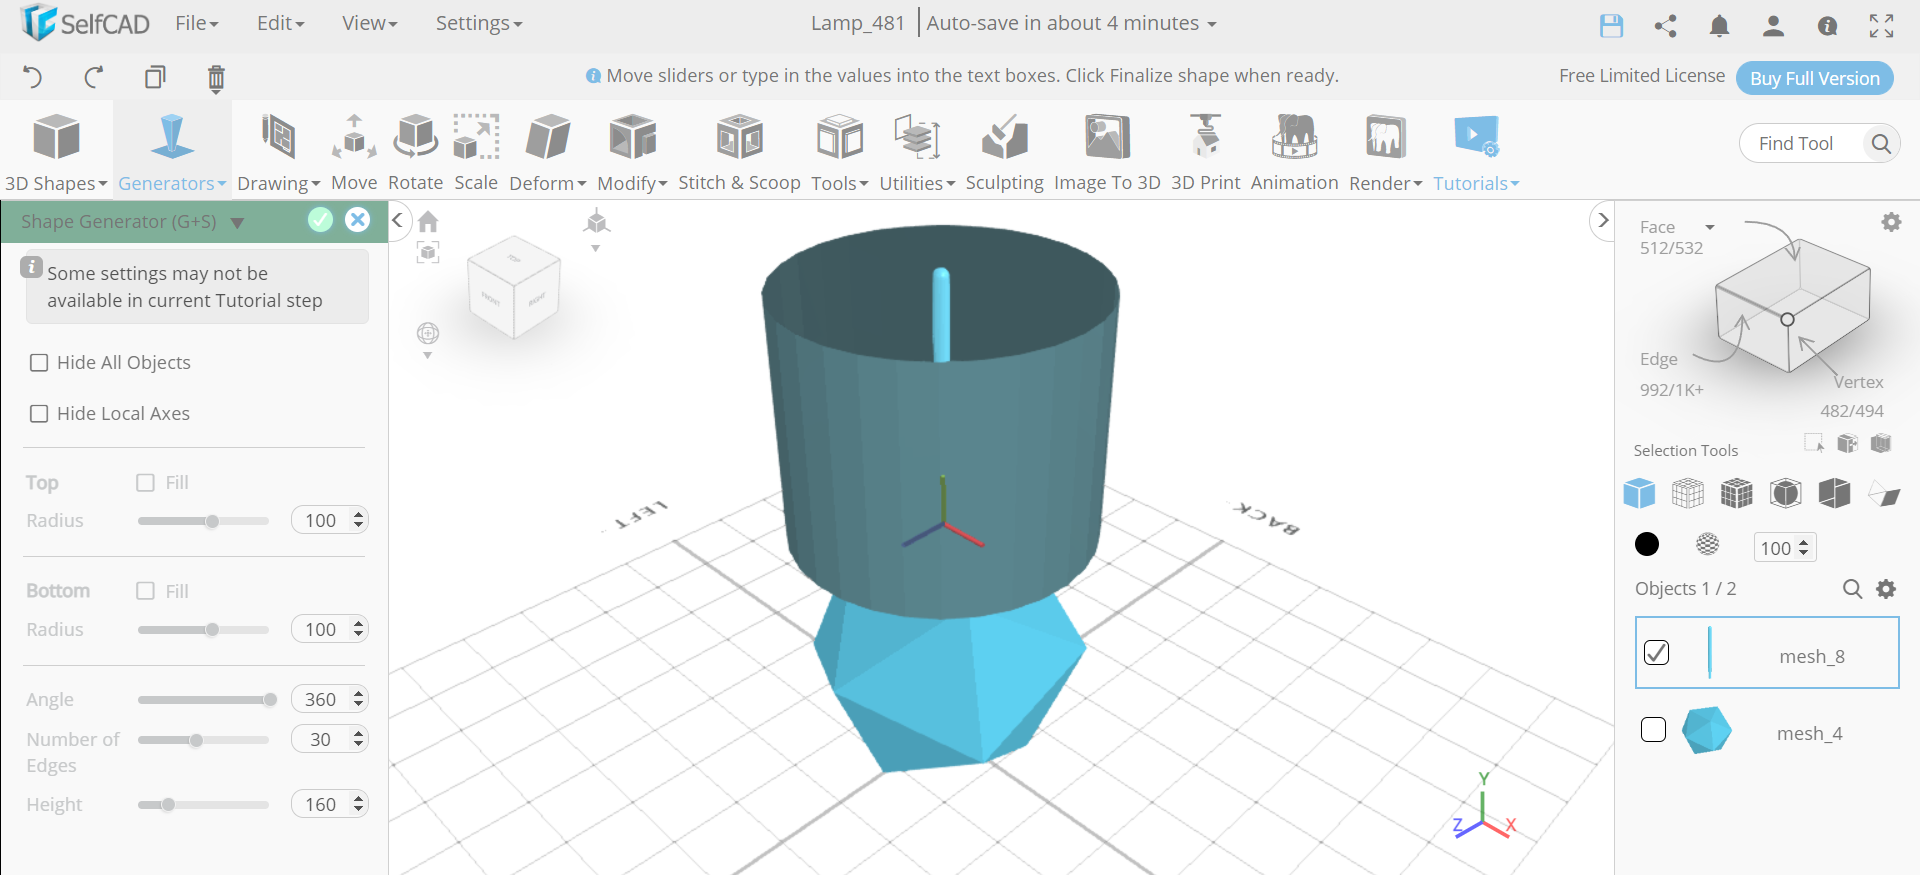The width and height of the screenshot is (1920, 875).
Task: Choose the blue cube selection mode
Action: 1639,493
